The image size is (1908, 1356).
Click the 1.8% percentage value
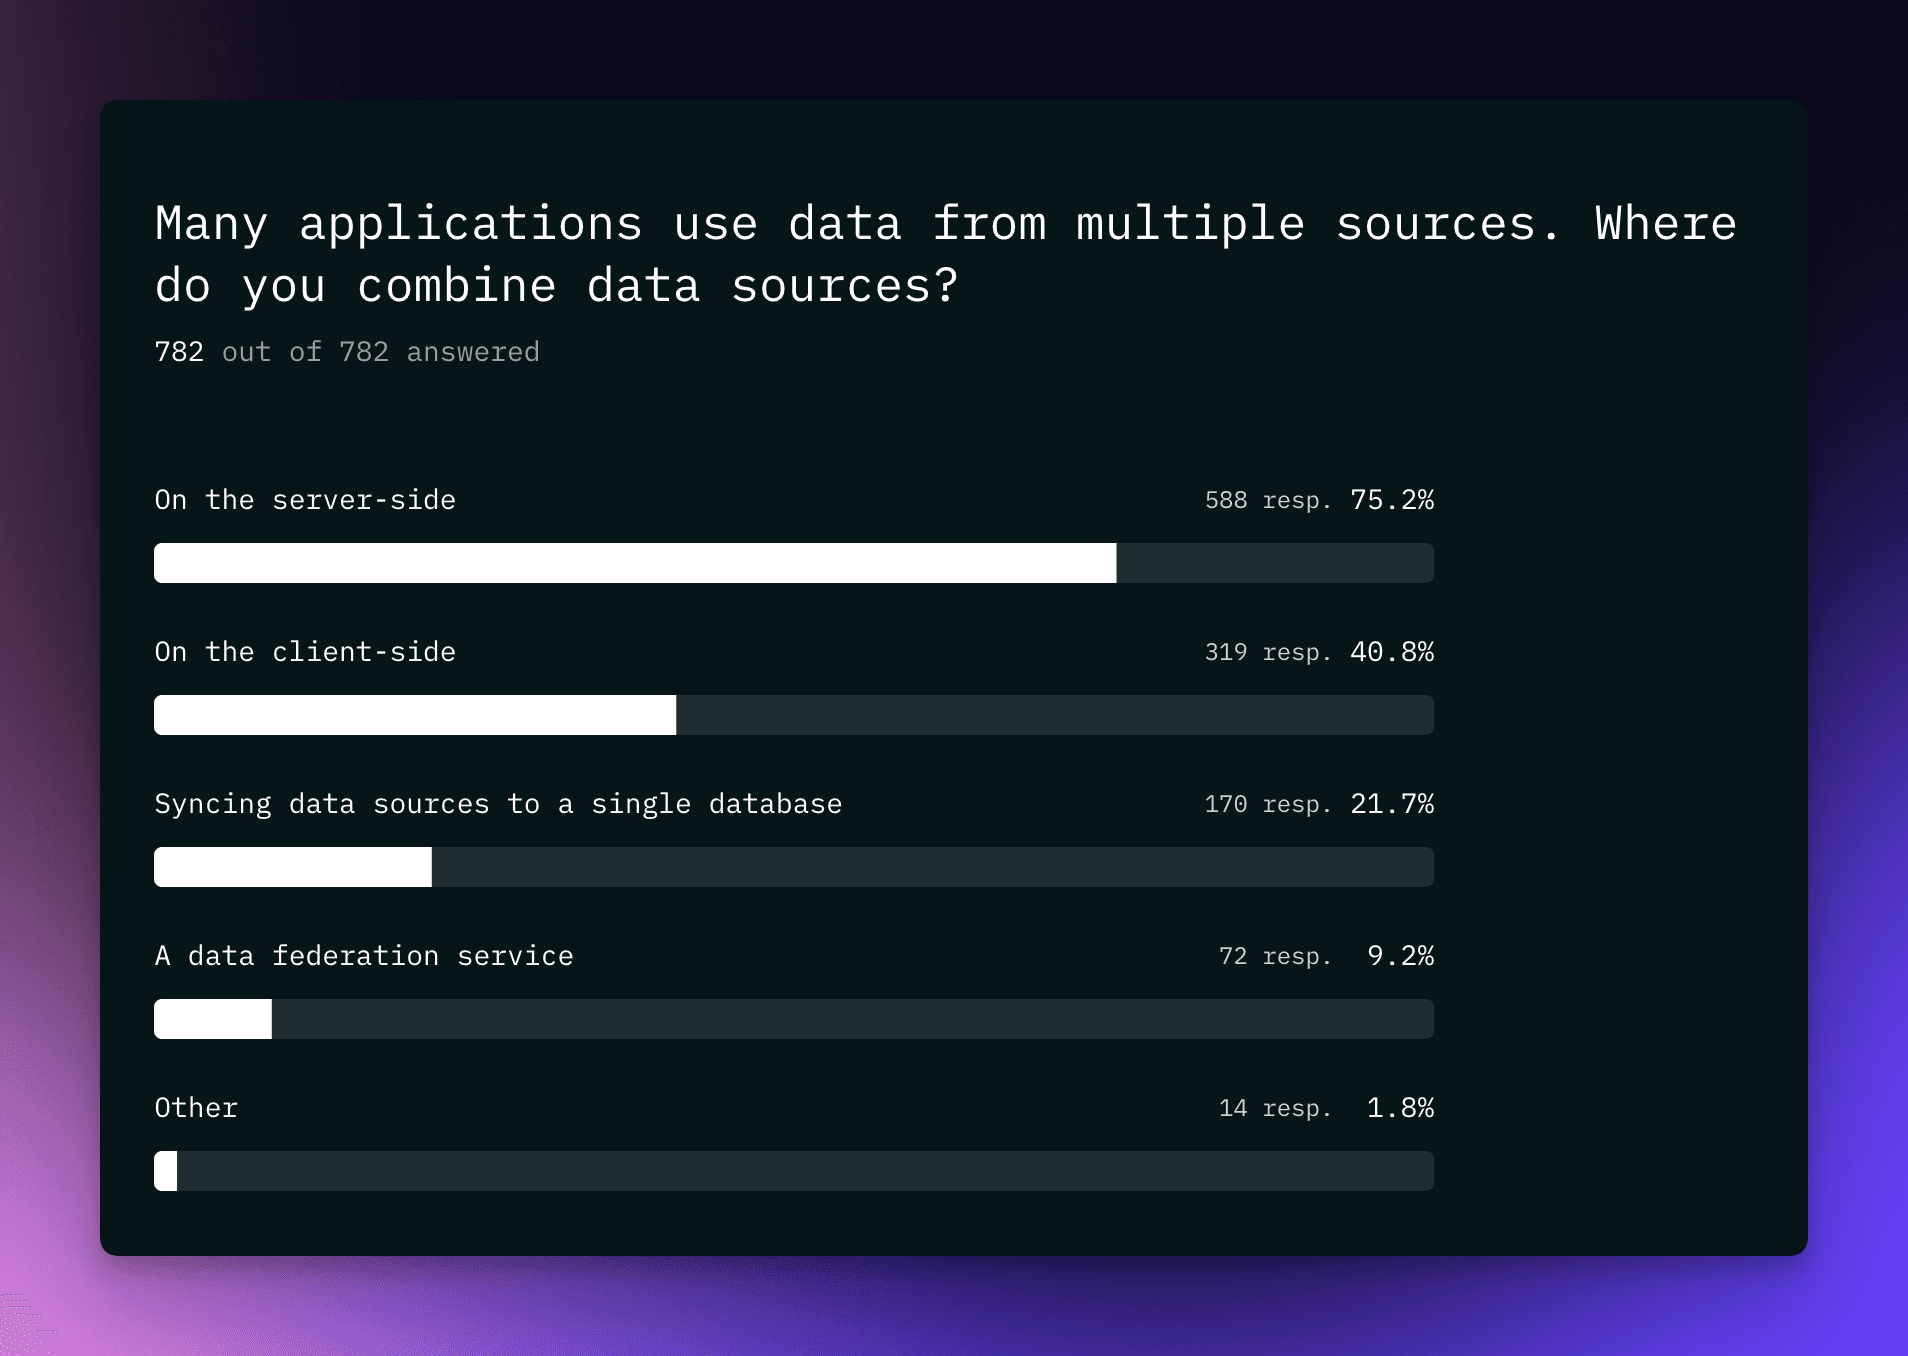[x=1400, y=1108]
